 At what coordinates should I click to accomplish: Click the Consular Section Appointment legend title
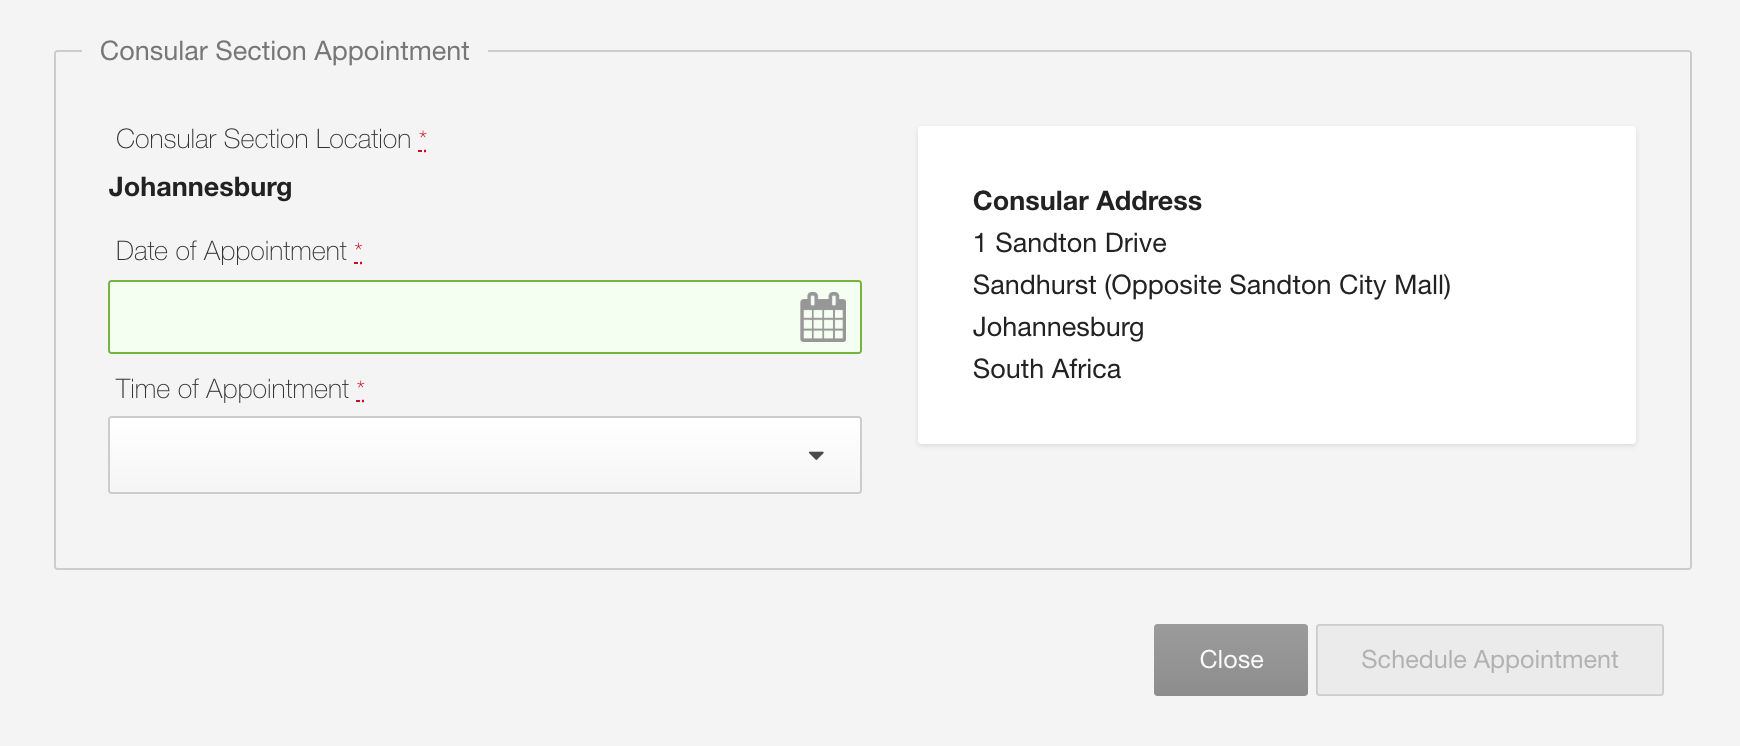point(284,51)
